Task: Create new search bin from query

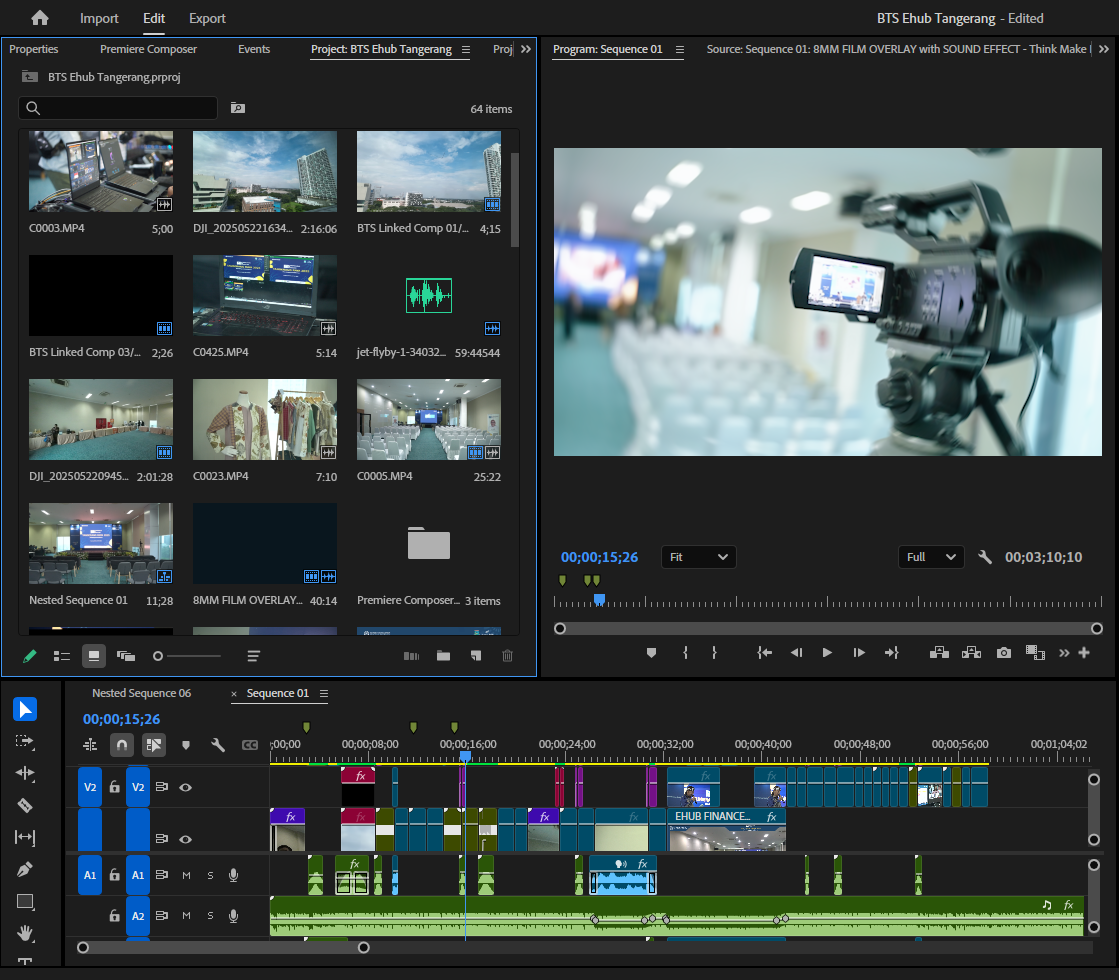Action: click(x=238, y=108)
